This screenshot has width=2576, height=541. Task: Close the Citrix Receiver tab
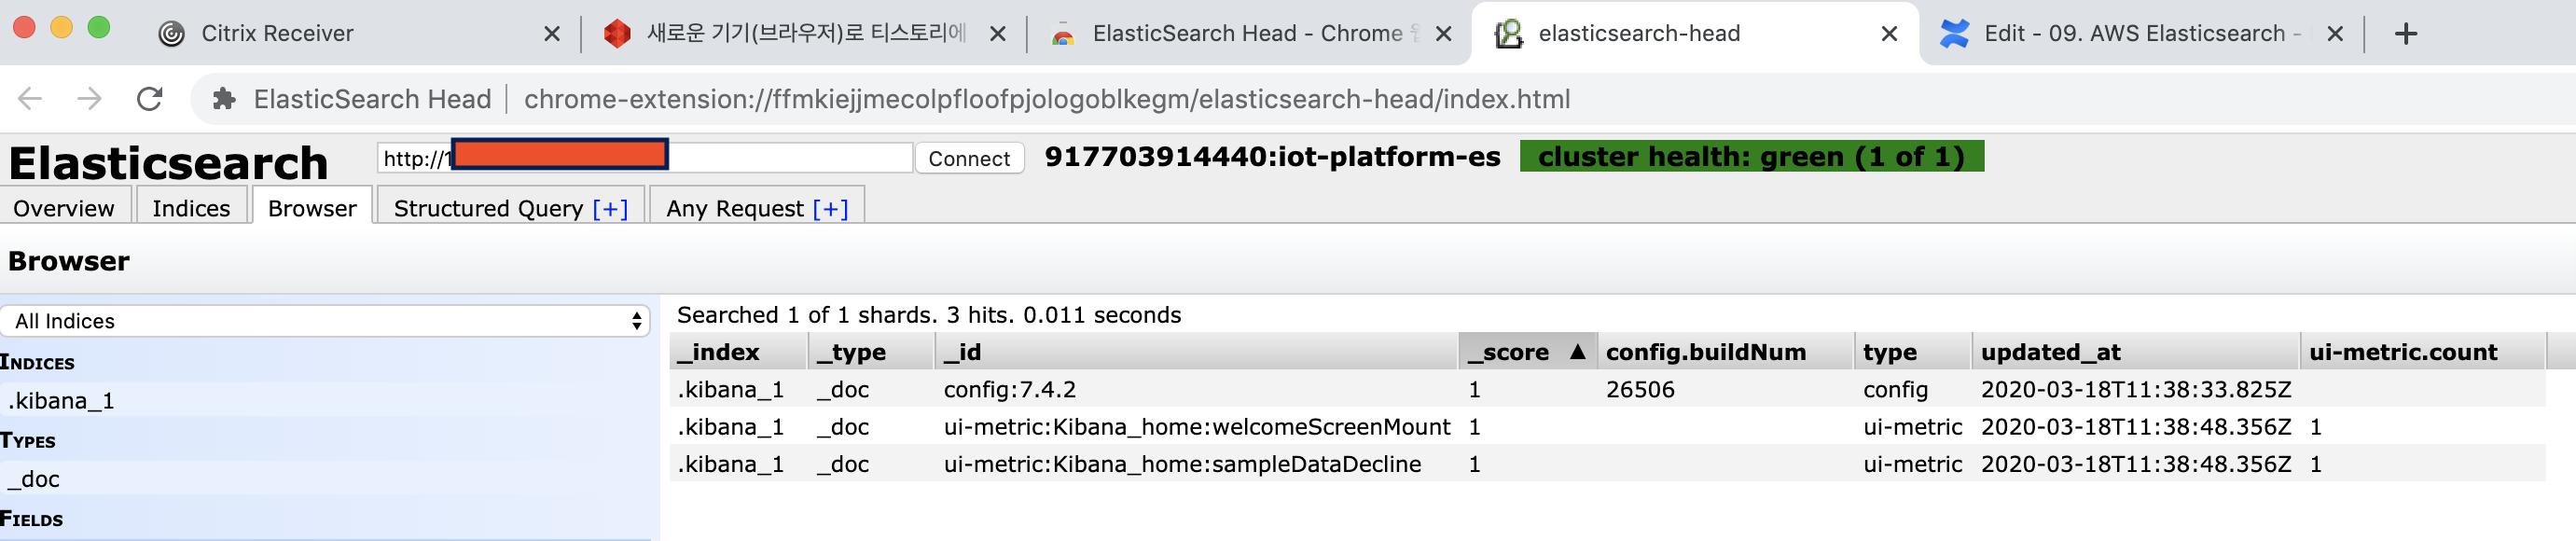click(552, 34)
